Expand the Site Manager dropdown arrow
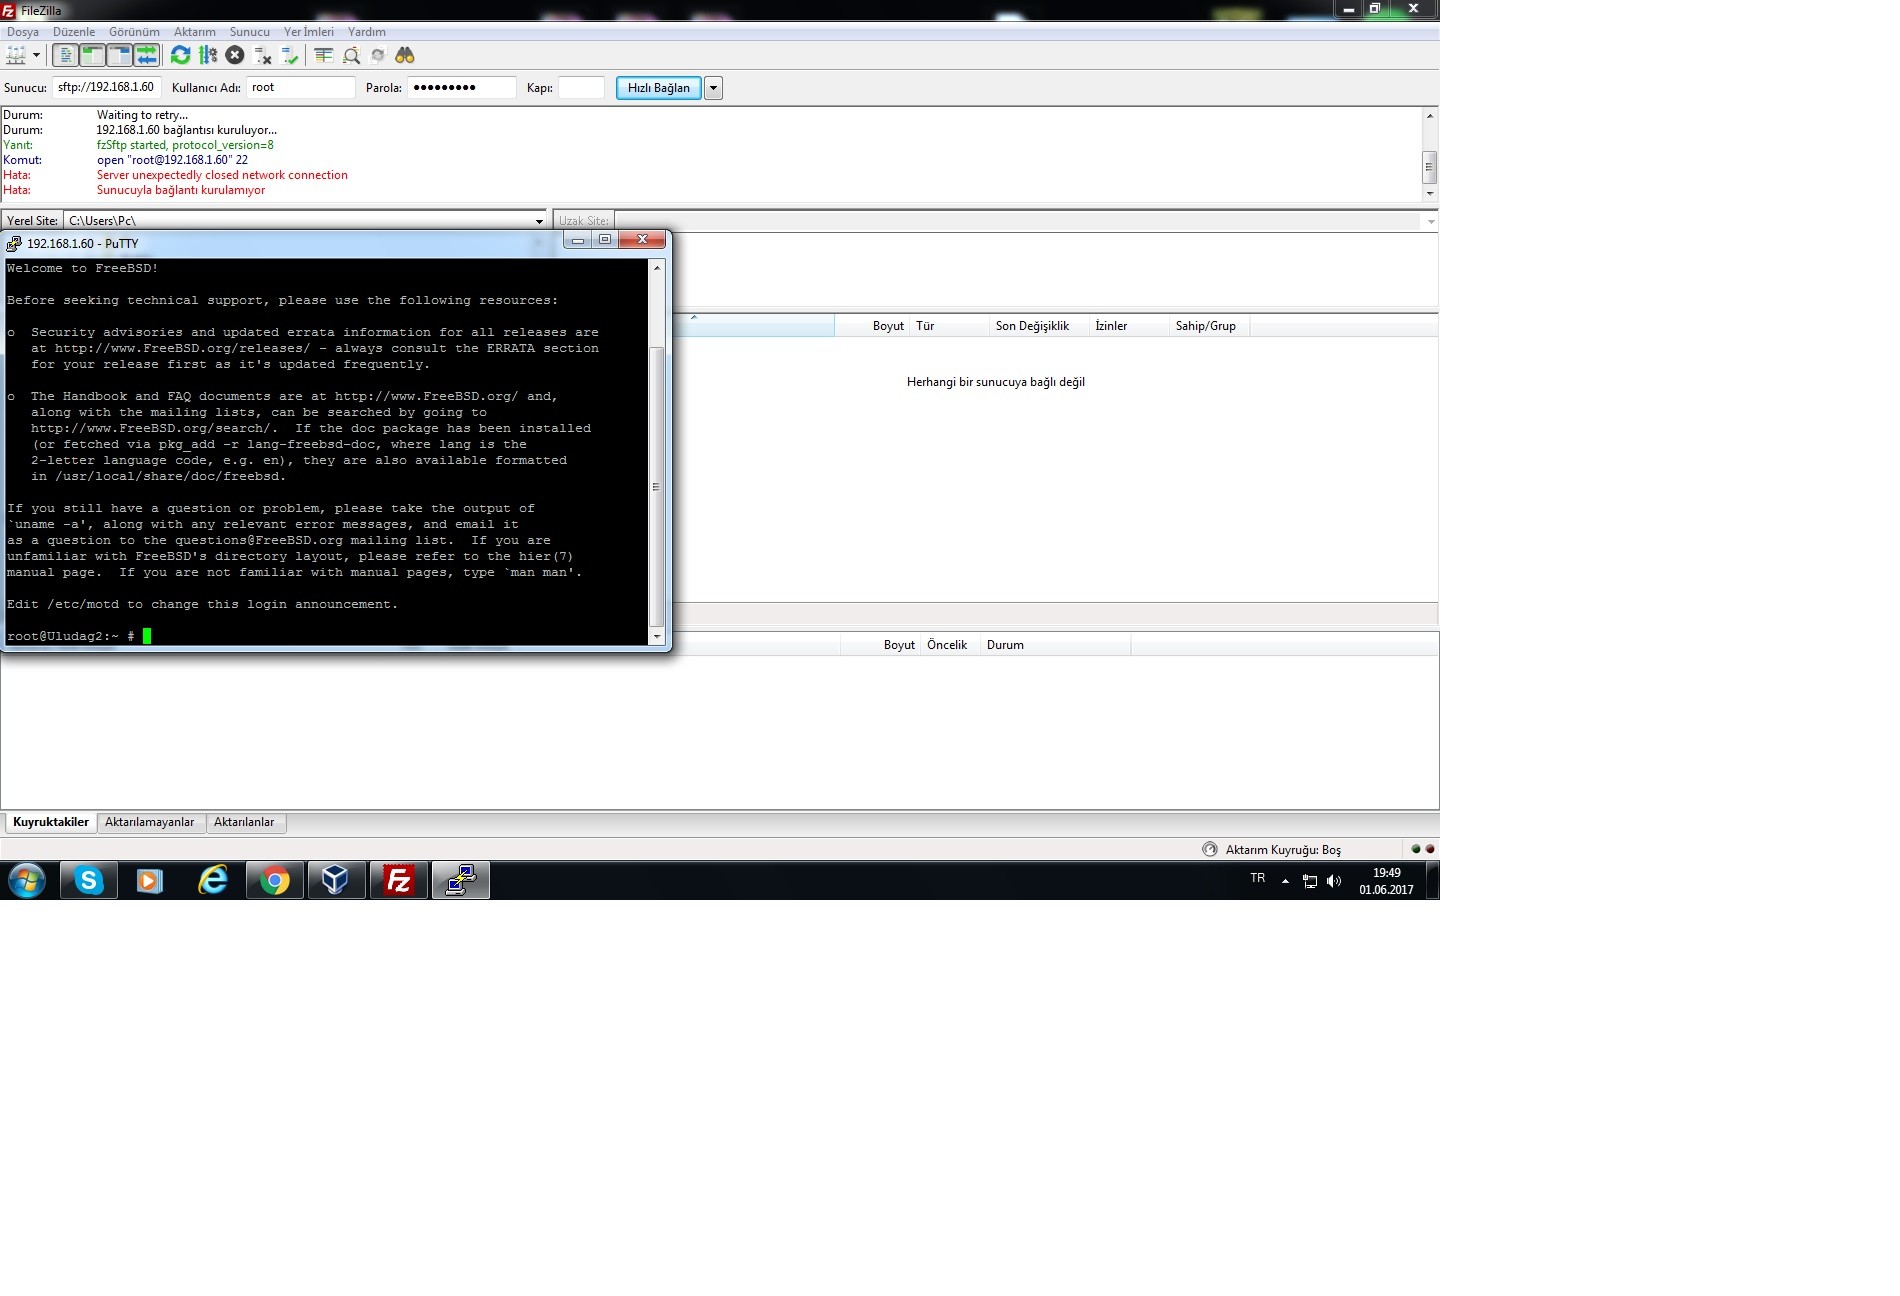Viewport: 1900px width, 1296px height. click(37, 56)
